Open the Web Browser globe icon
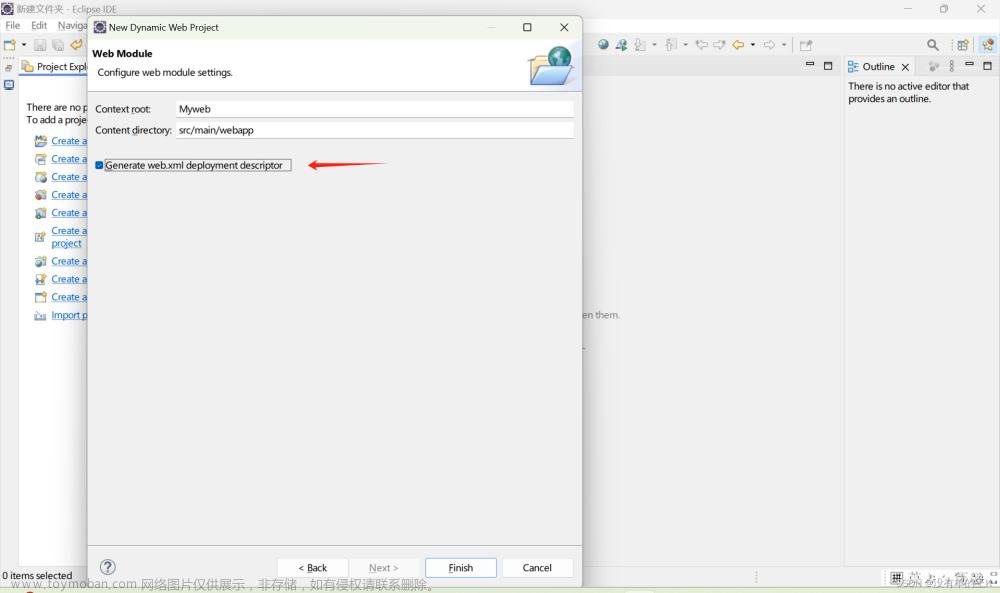 point(603,45)
